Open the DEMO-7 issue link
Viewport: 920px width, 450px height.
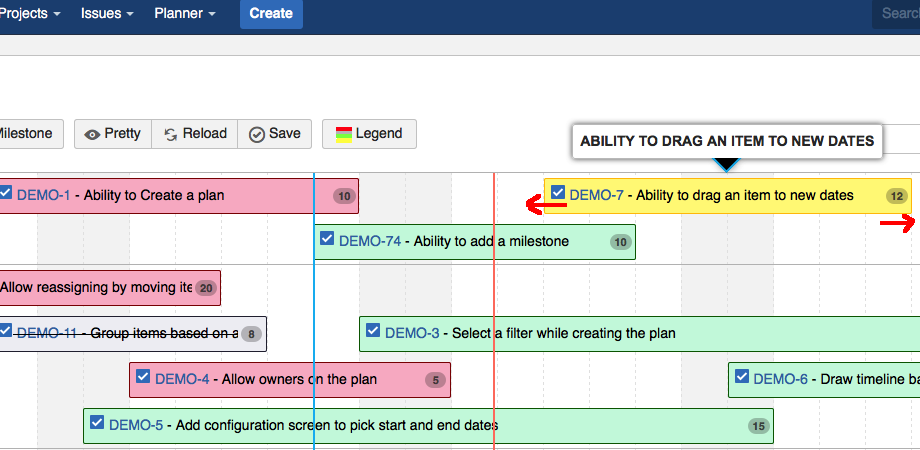click(x=596, y=195)
